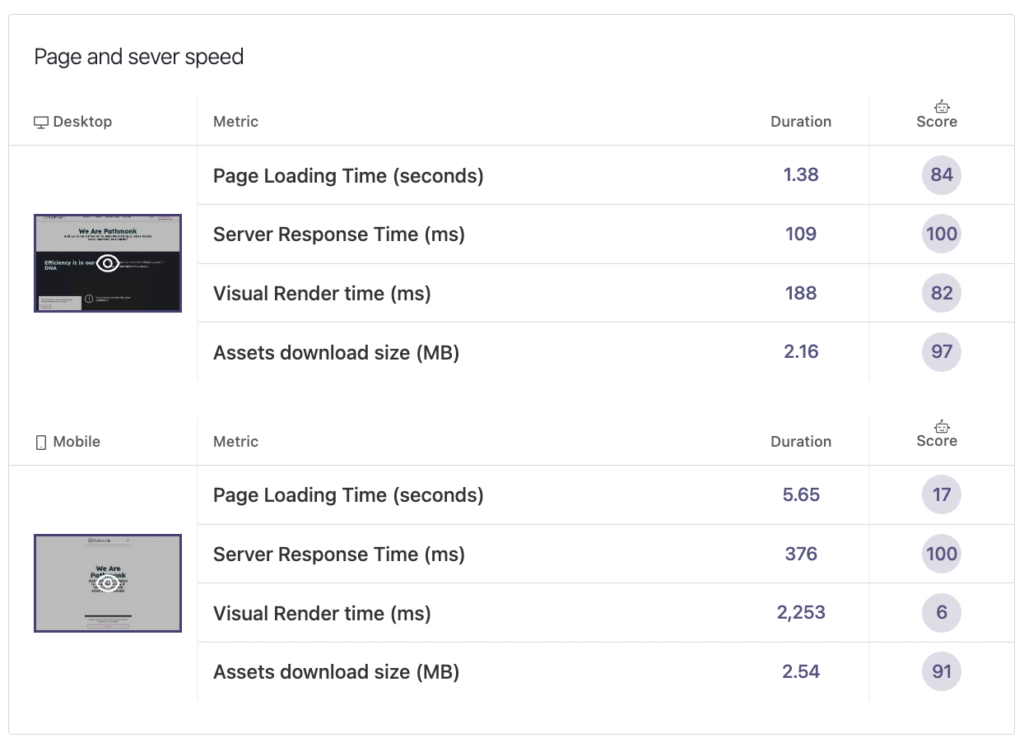The image size is (1024, 747).
Task: Click the desktop Duration column header
Action: point(800,122)
